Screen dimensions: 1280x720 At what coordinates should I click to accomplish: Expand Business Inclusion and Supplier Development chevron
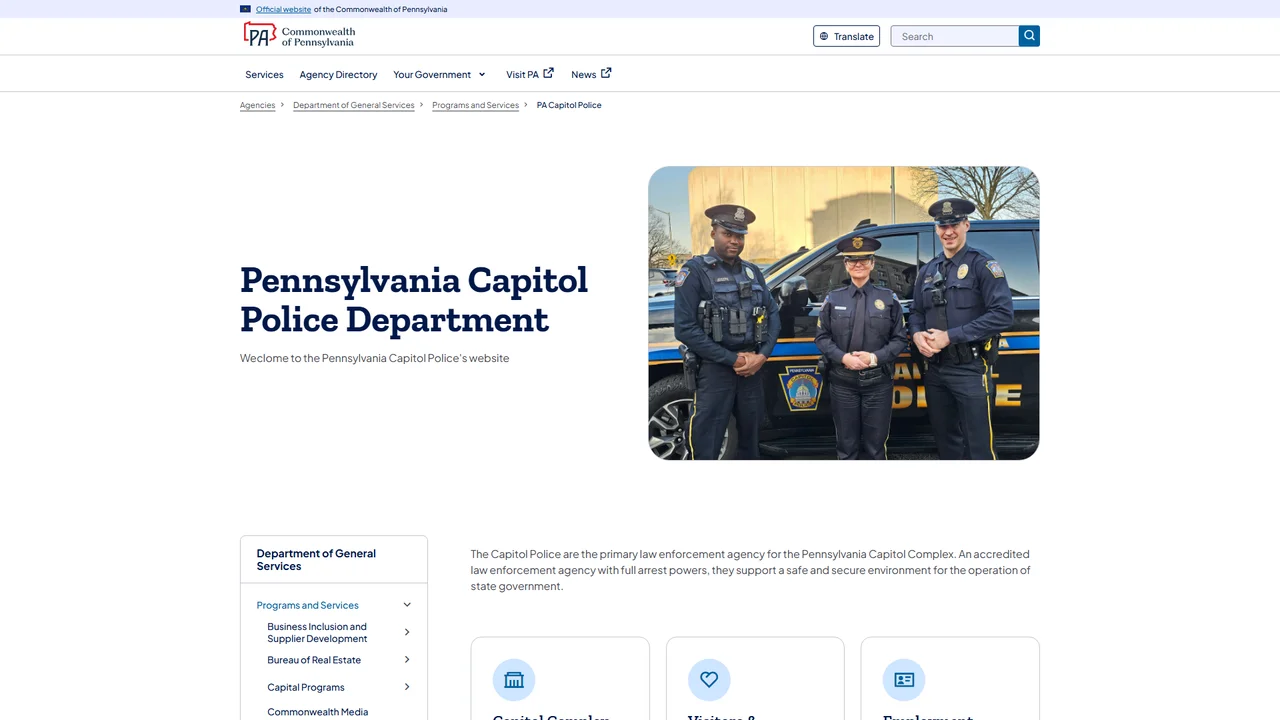coord(407,632)
